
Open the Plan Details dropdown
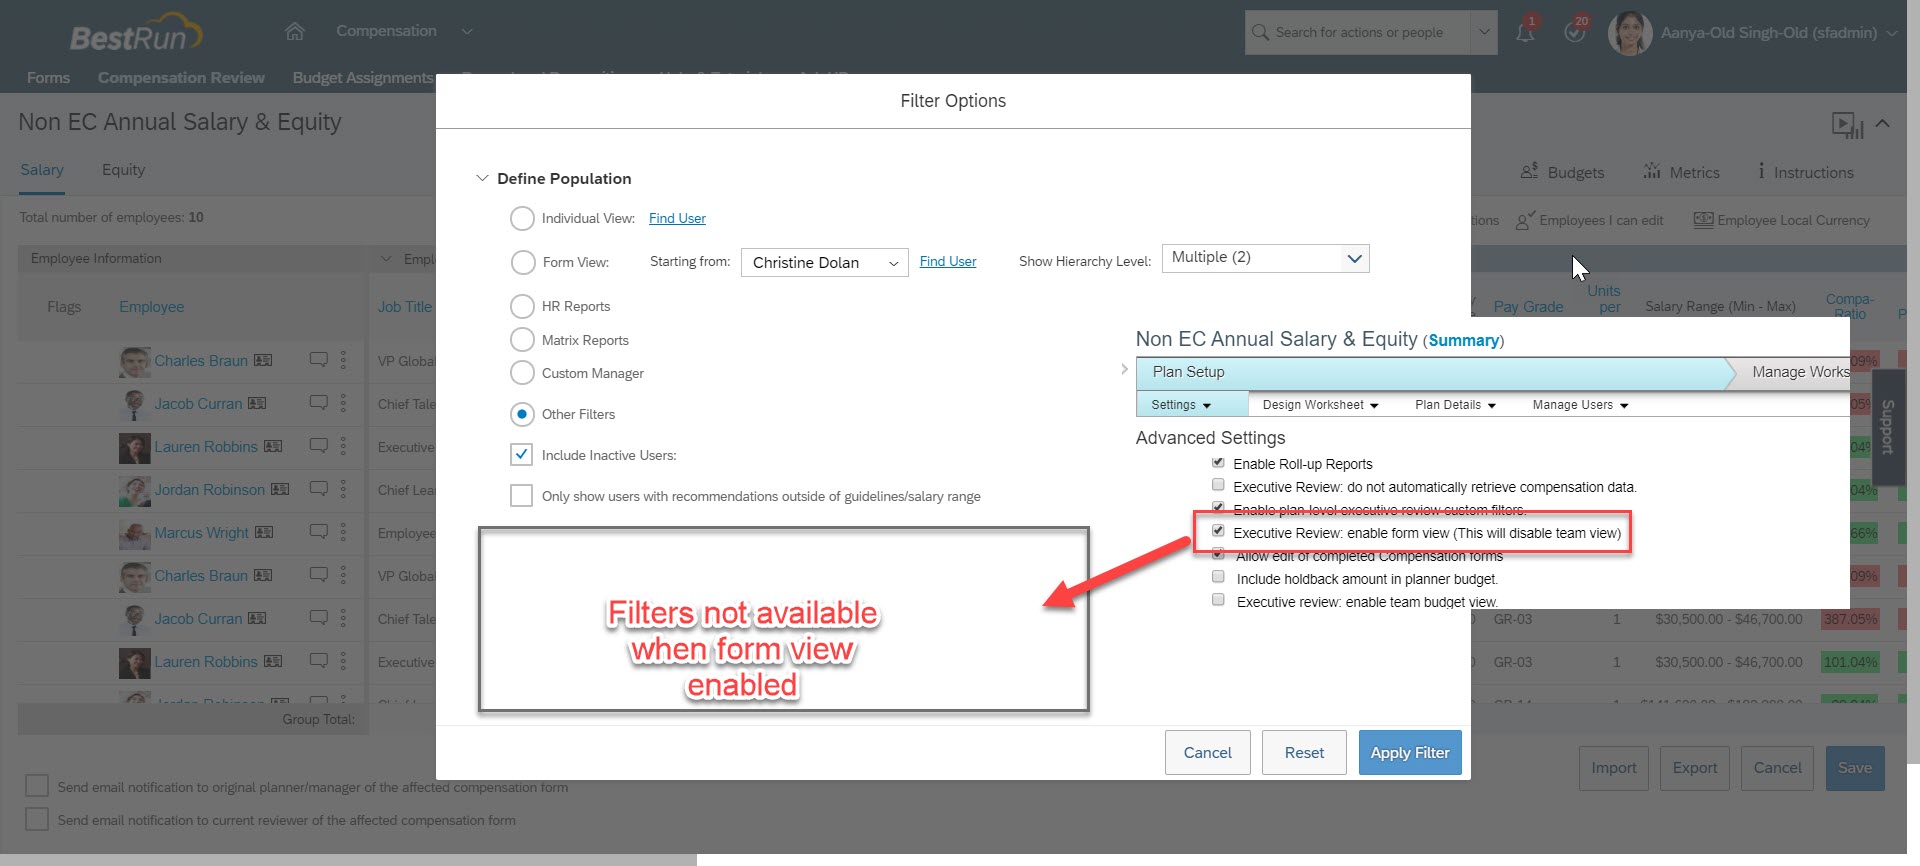pos(1455,405)
